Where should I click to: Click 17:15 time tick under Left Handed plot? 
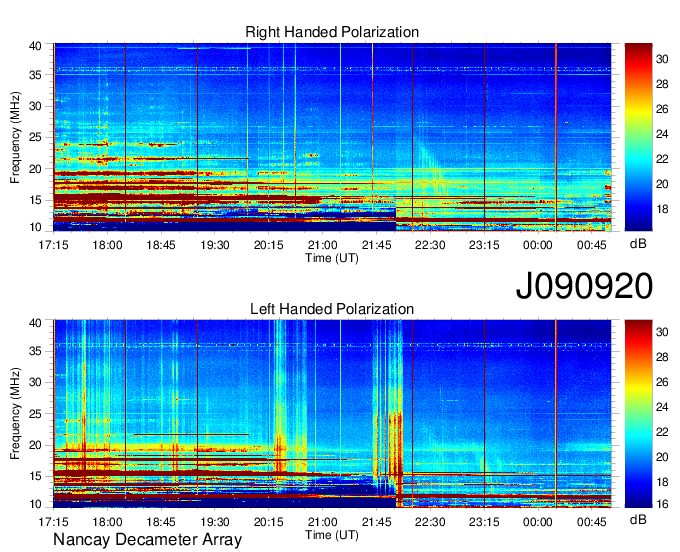click(x=53, y=522)
